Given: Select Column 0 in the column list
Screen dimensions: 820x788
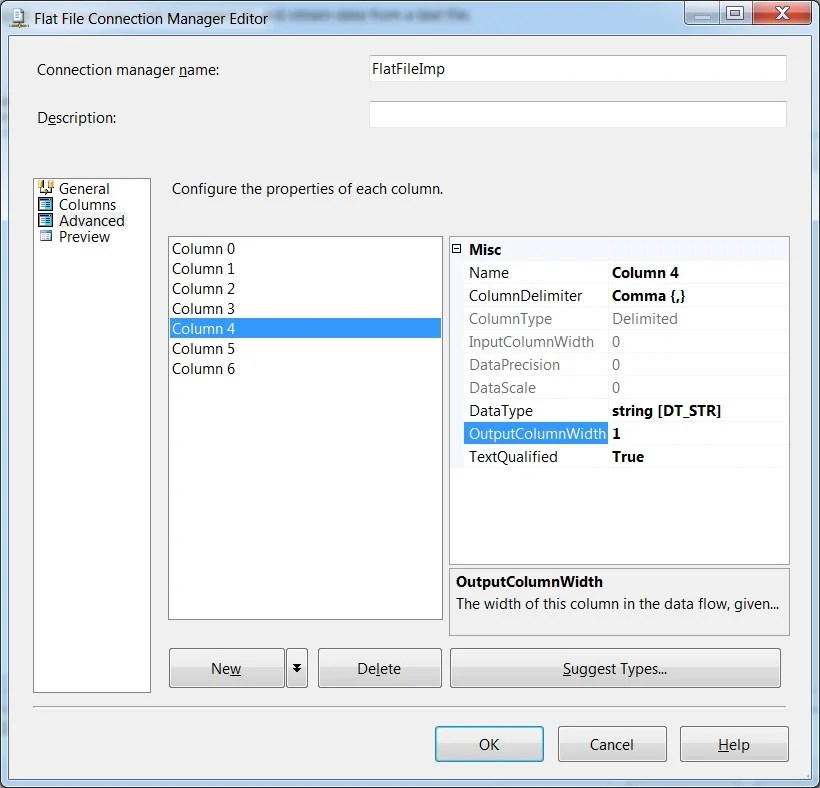Looking at the screenshot, I should [x=204, y=248].
